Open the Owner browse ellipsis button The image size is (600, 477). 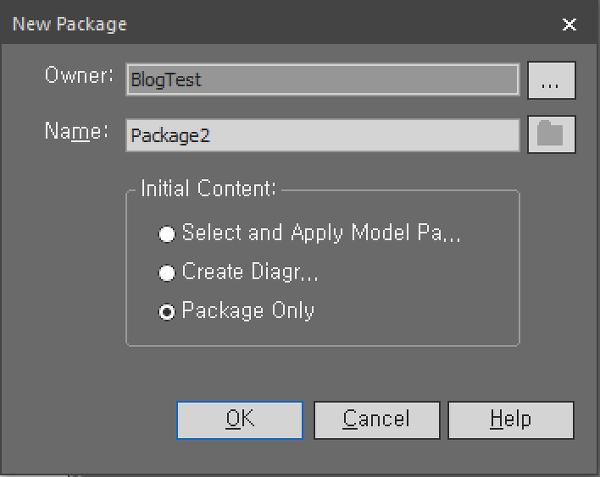(x=551, y=80)
